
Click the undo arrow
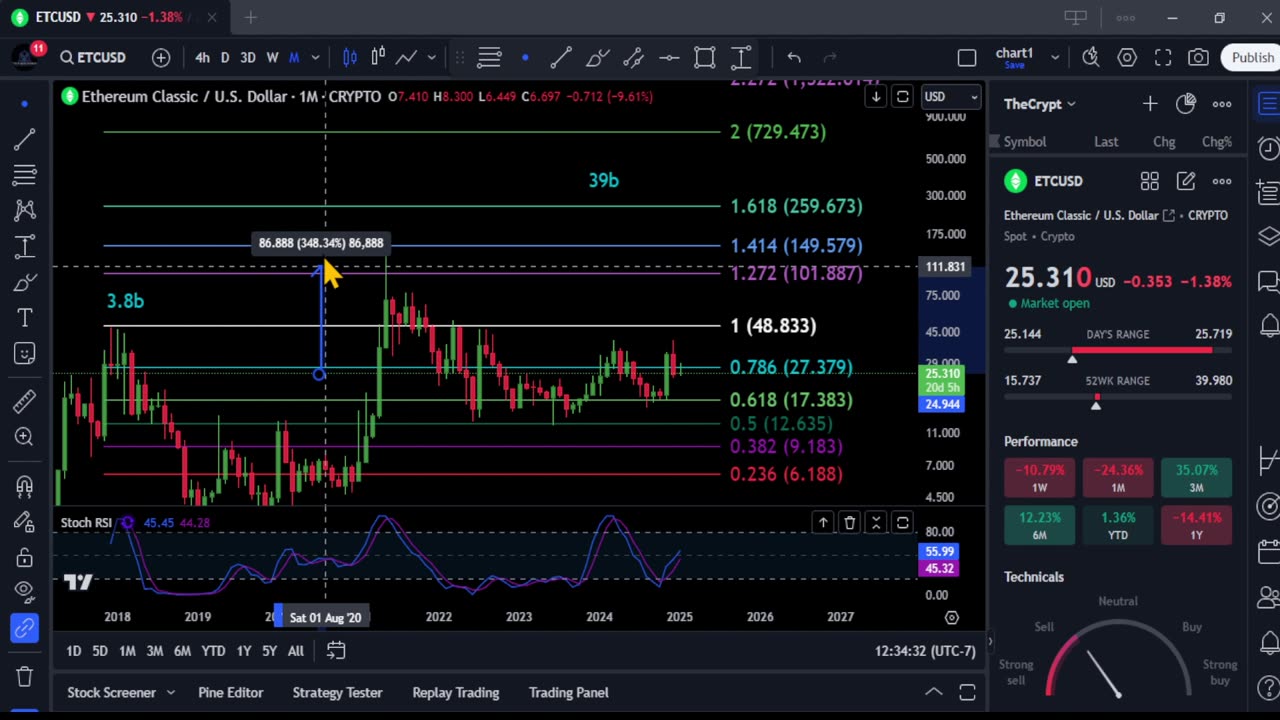pyautogui.click(x=794, y=57)
